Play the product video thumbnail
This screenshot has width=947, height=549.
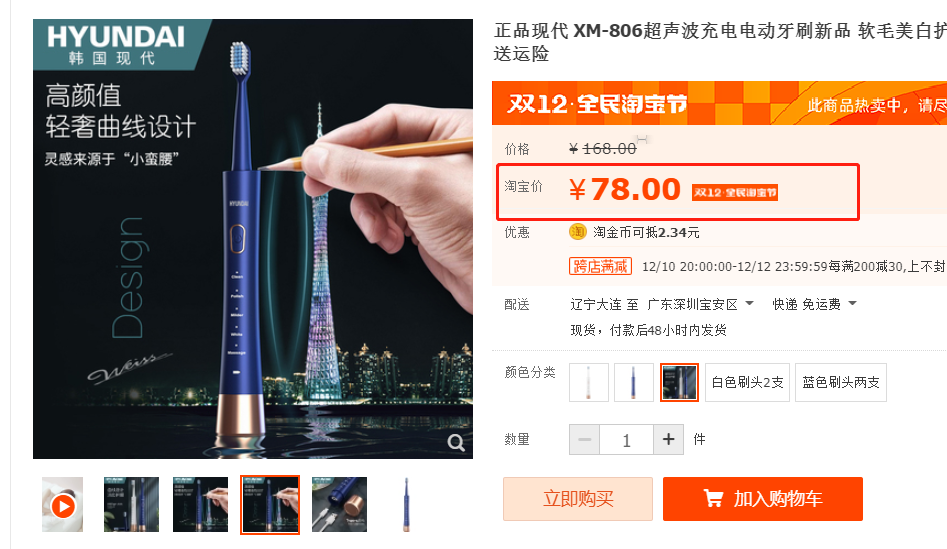pos(63,505)
